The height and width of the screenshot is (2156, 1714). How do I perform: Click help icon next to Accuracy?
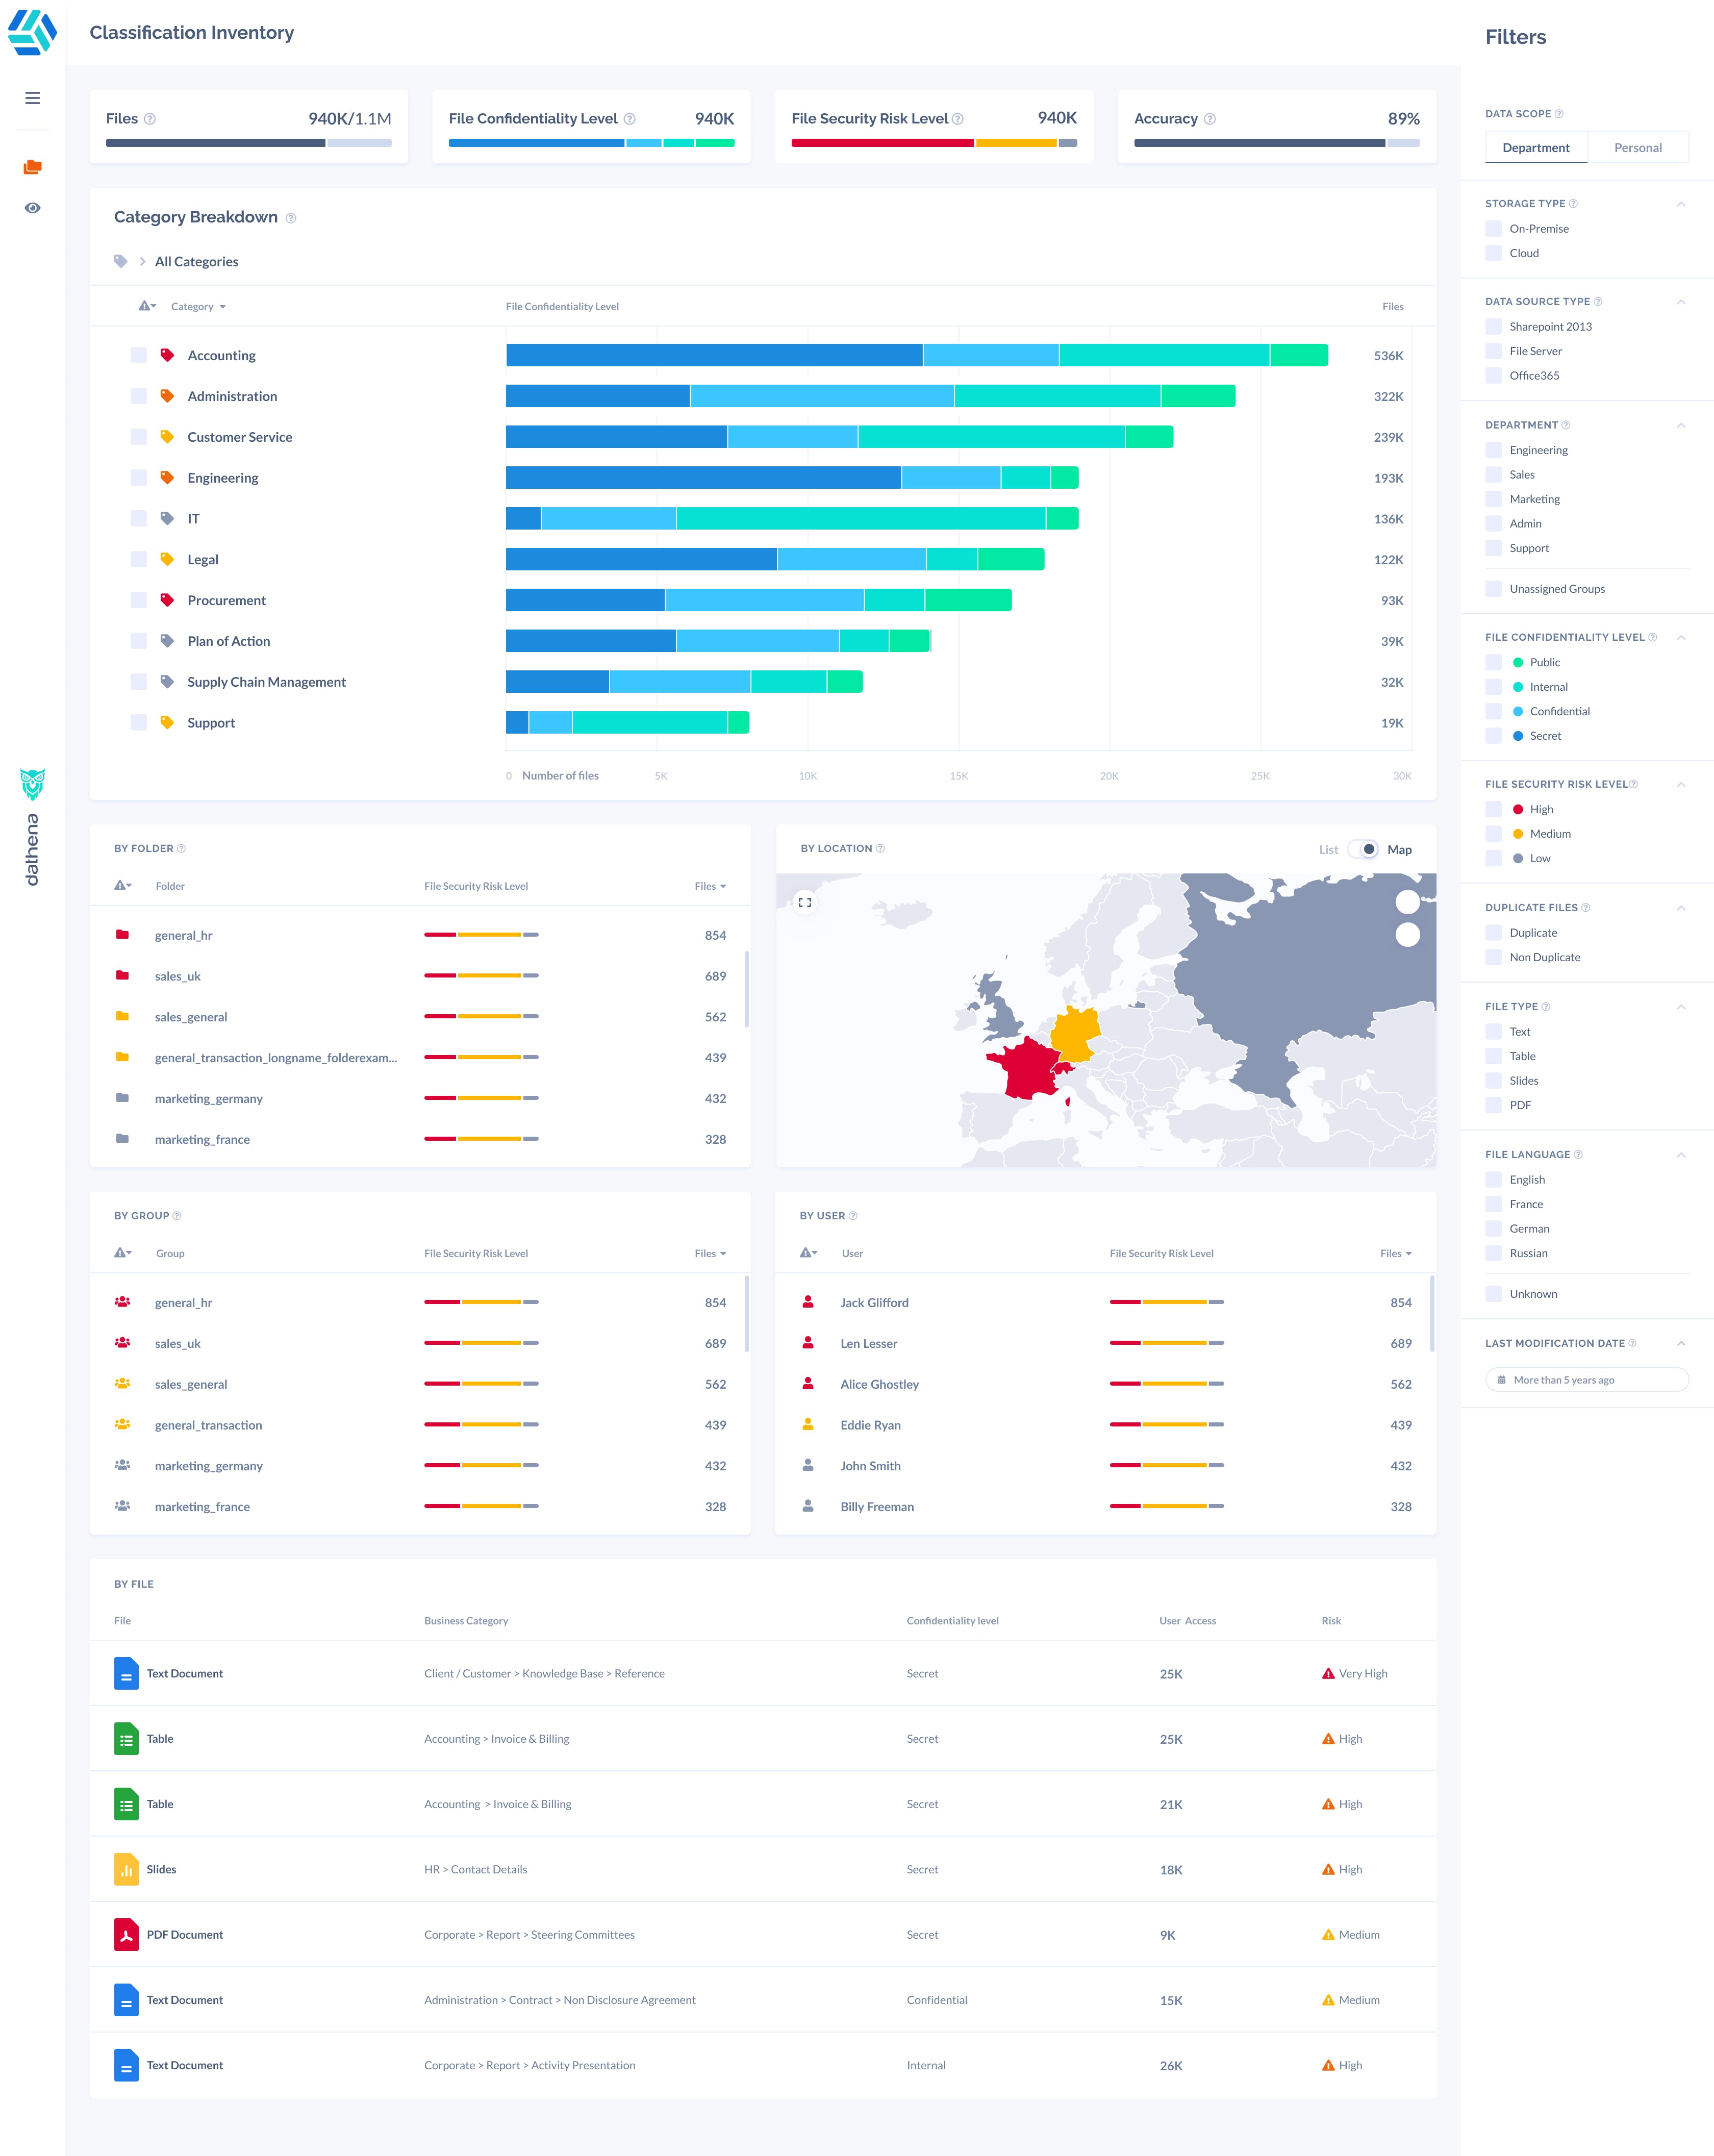coord(1210,119)
